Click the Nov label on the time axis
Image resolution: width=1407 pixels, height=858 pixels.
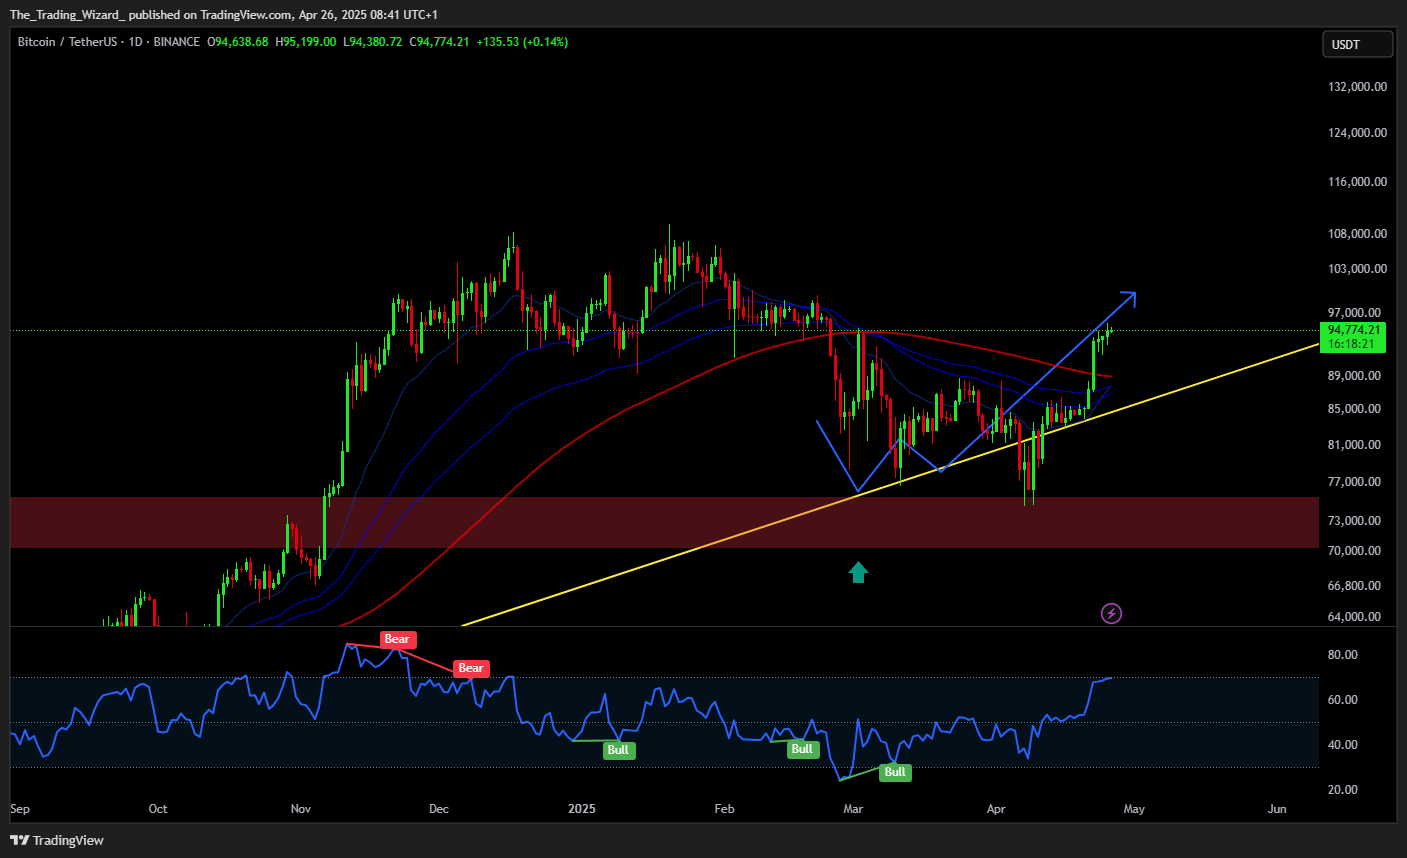(x=301, y=809)
